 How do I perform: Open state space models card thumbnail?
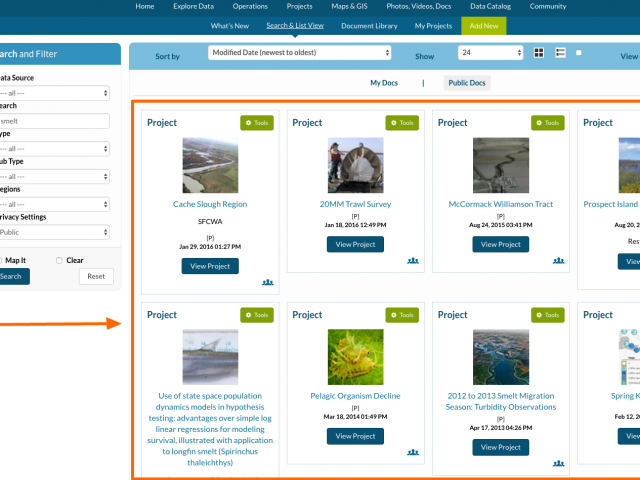tap(210, 357)
